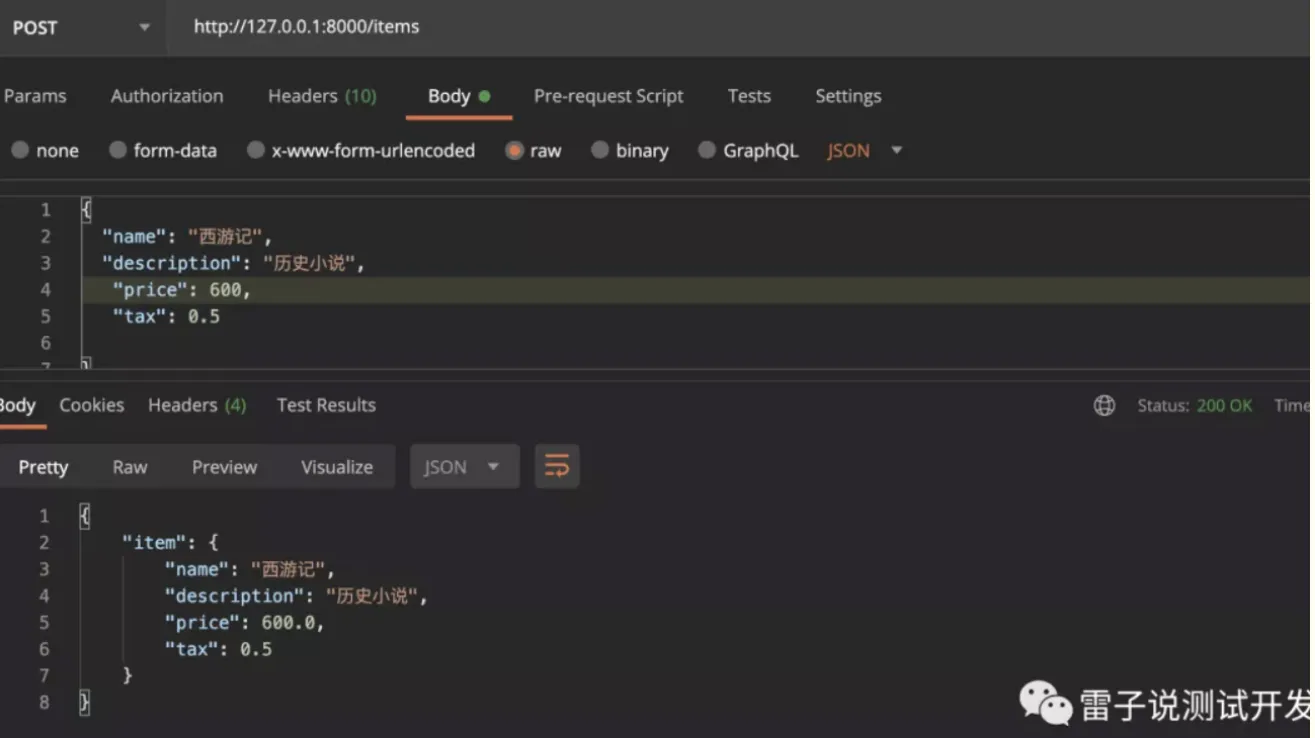Open the request Settings tab
Screen dimensions: 1315x738
pos(848,96)
